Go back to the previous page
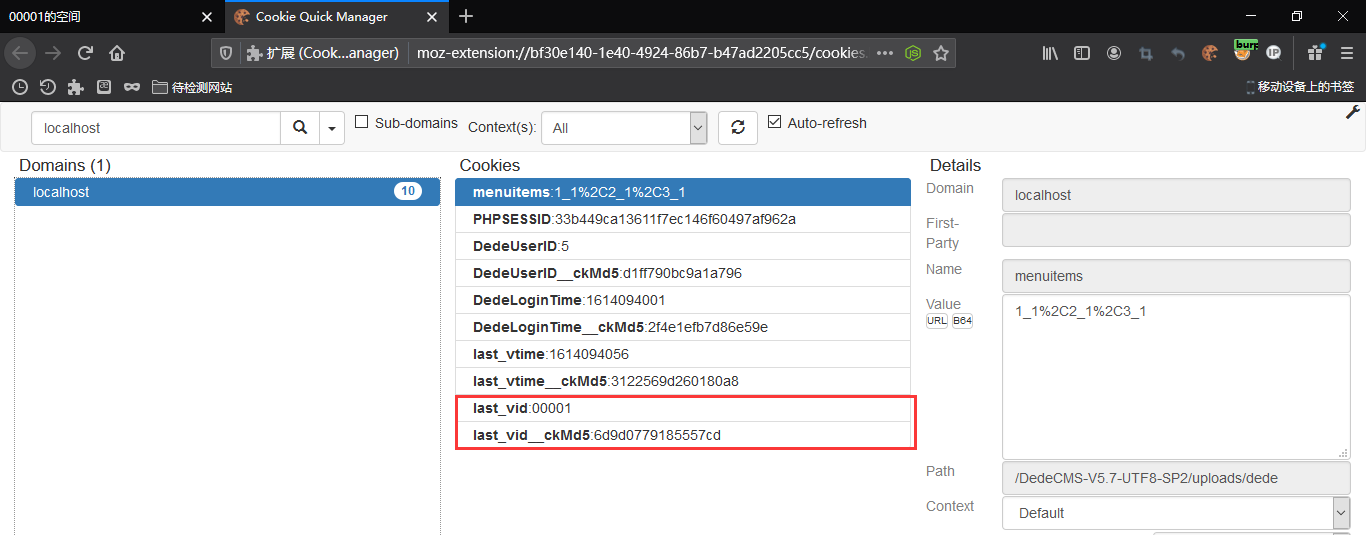Image resolution: width=1366 pixels, height=535 pixels. tap(21, 53)
